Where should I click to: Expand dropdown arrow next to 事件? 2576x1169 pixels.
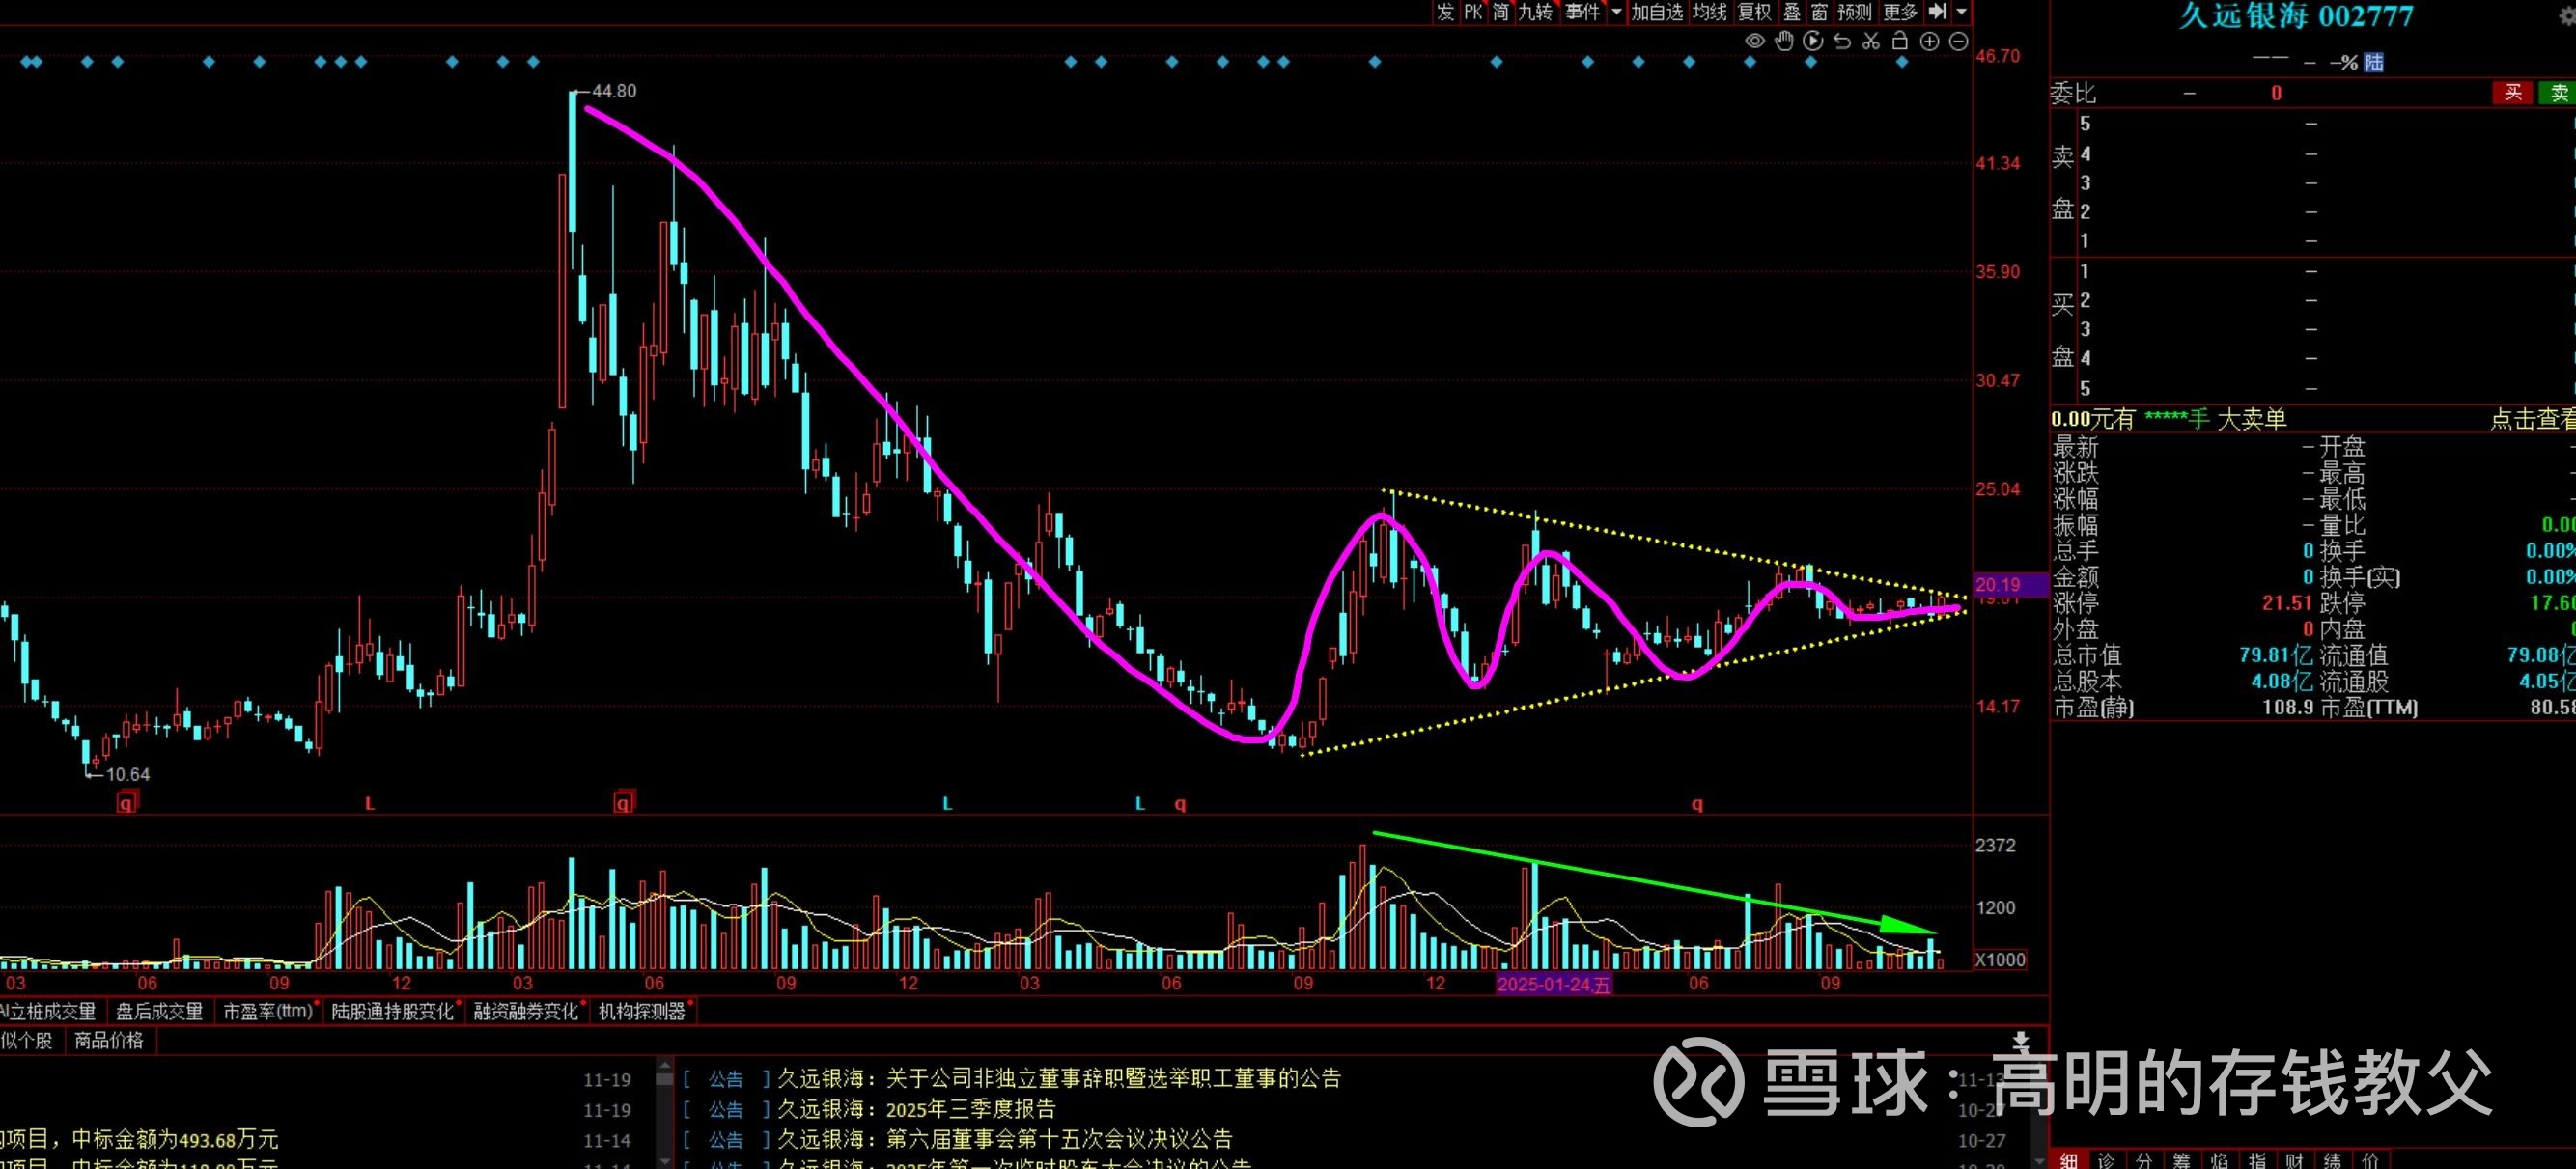click(1616, 12)
